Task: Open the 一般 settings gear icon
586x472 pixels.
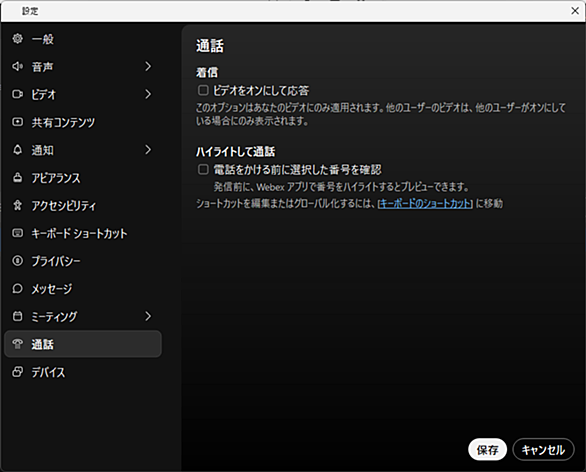Action: click(x=18, y=38)
